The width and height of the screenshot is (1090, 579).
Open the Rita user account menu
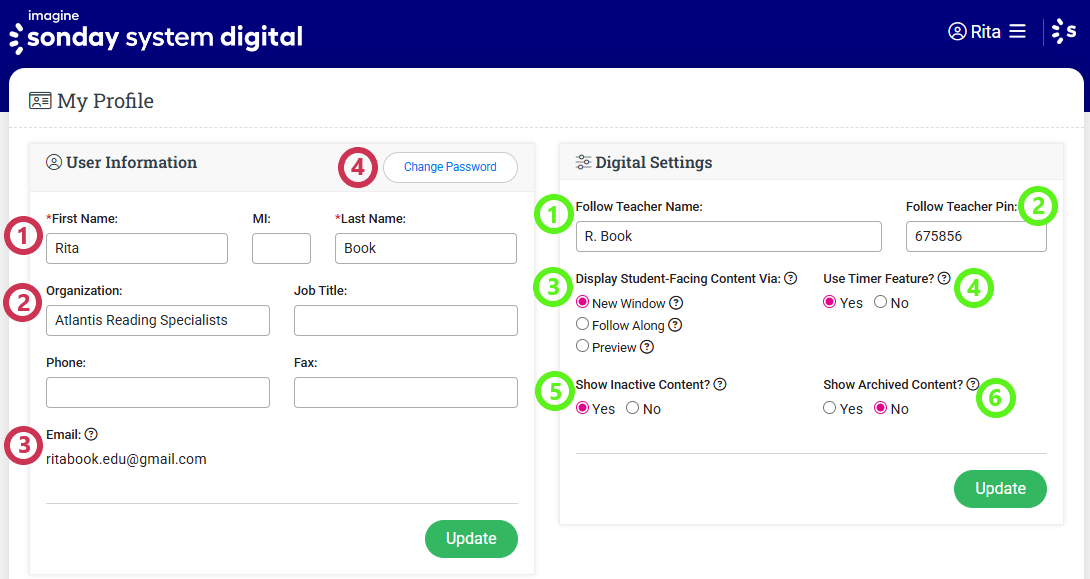click(x=975, y=31)
